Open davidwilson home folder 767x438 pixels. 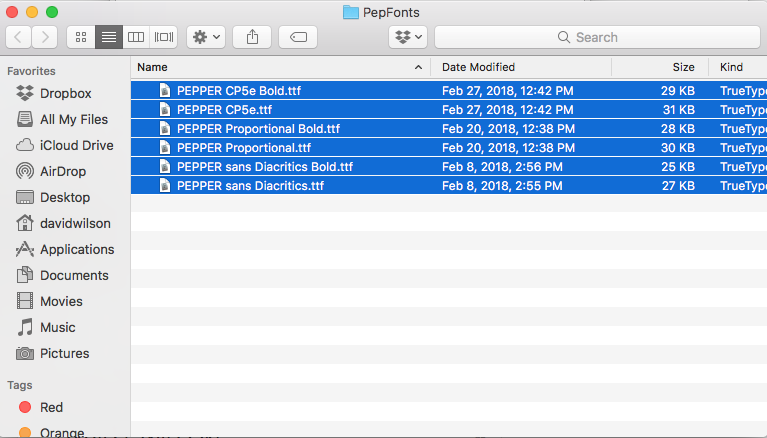pos(65,223)
